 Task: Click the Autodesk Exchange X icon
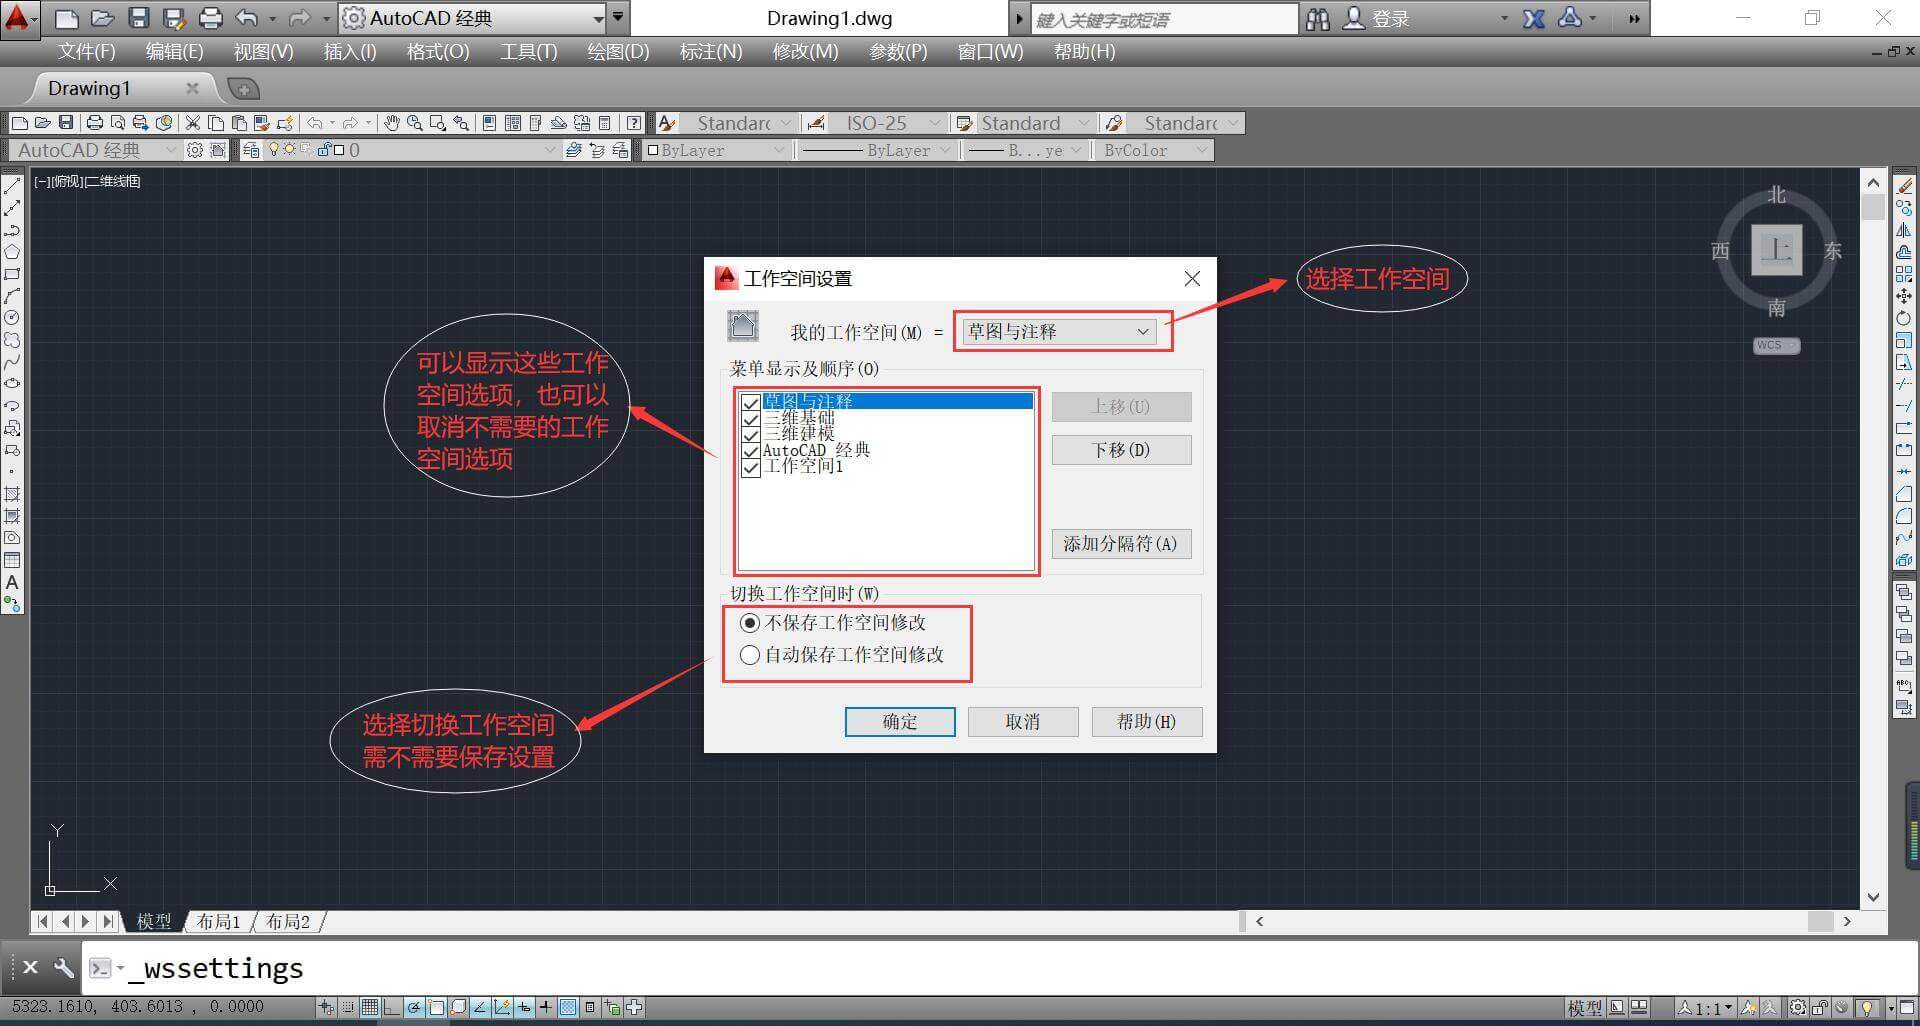coord(1533,18)
